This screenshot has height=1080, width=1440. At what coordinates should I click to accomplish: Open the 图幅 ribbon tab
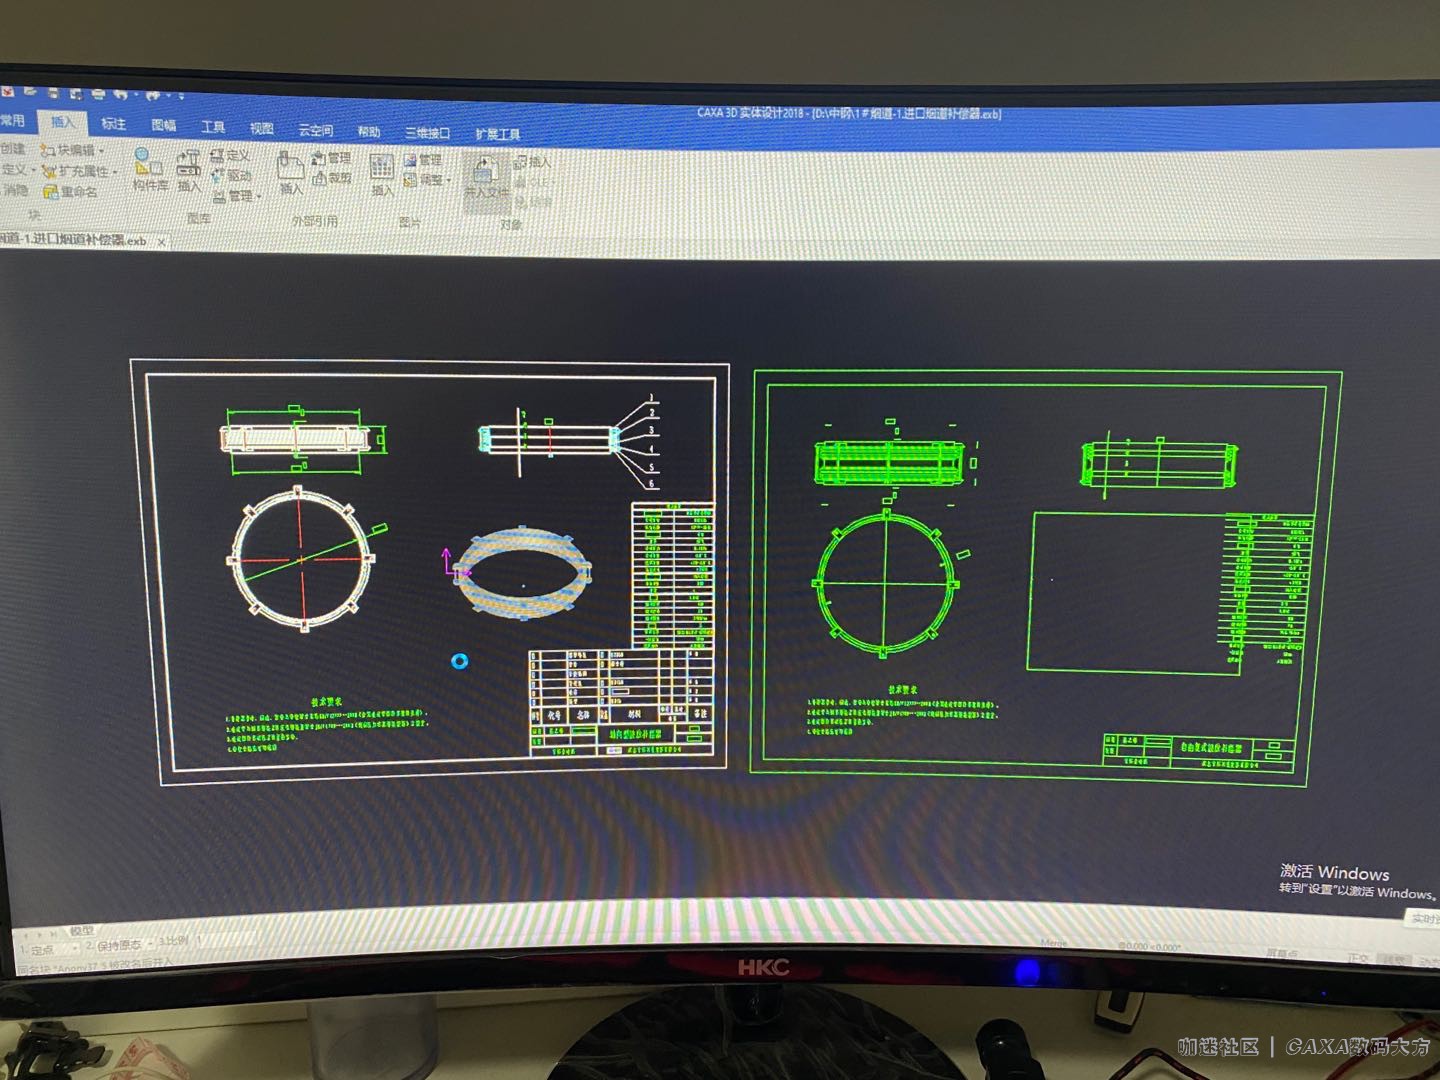[163, 125]
